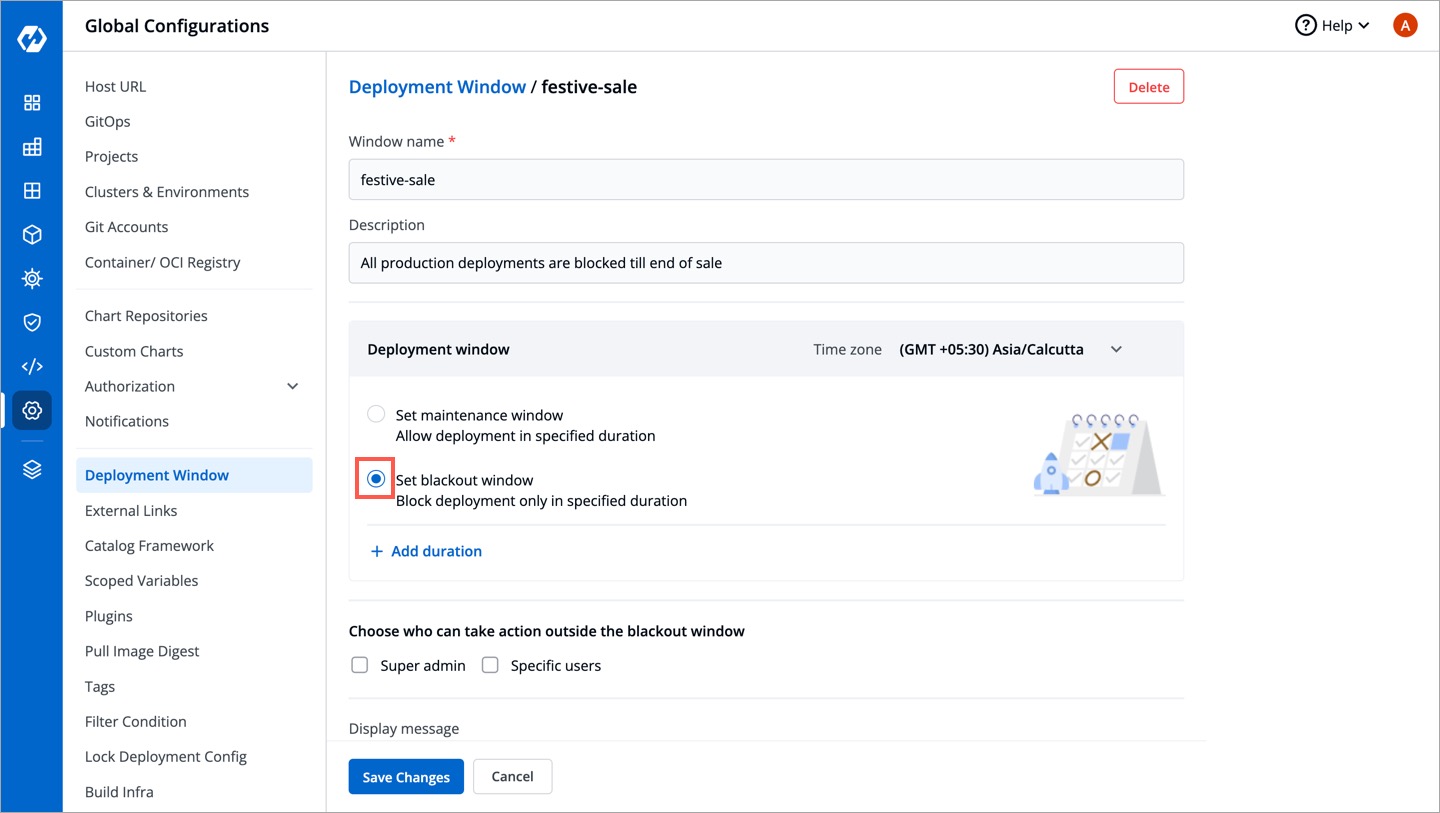Open the Stack Manager layers icon
1440x813 pixels.
pos(32,468)
